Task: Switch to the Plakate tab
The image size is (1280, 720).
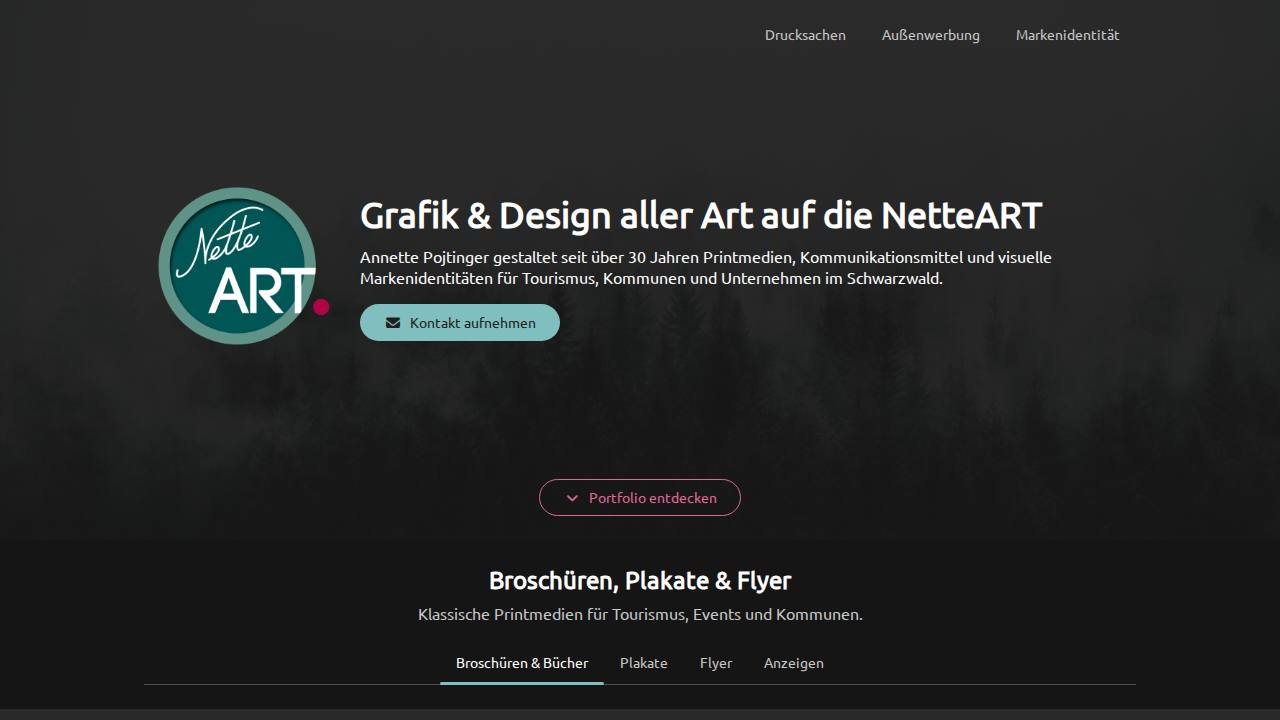Action: (x=644, y=663)
